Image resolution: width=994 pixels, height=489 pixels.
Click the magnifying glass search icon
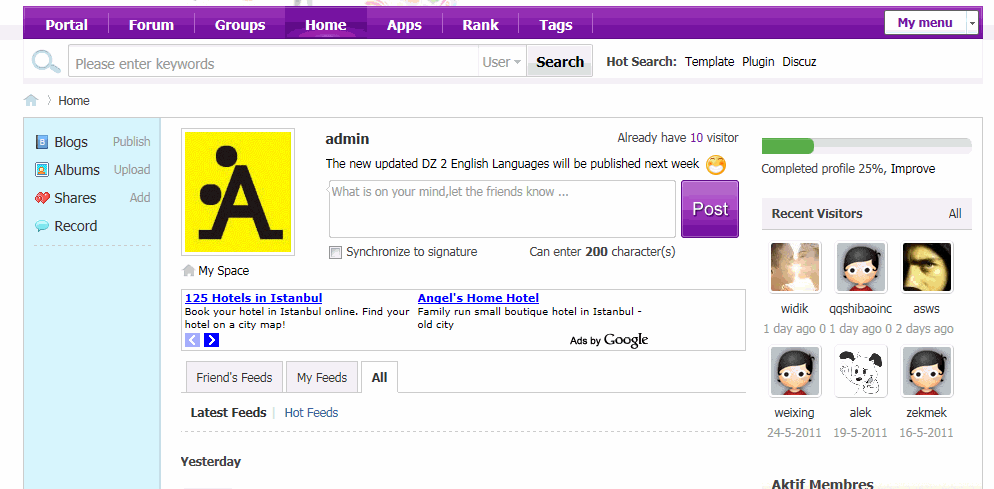[x=46, y=62]
